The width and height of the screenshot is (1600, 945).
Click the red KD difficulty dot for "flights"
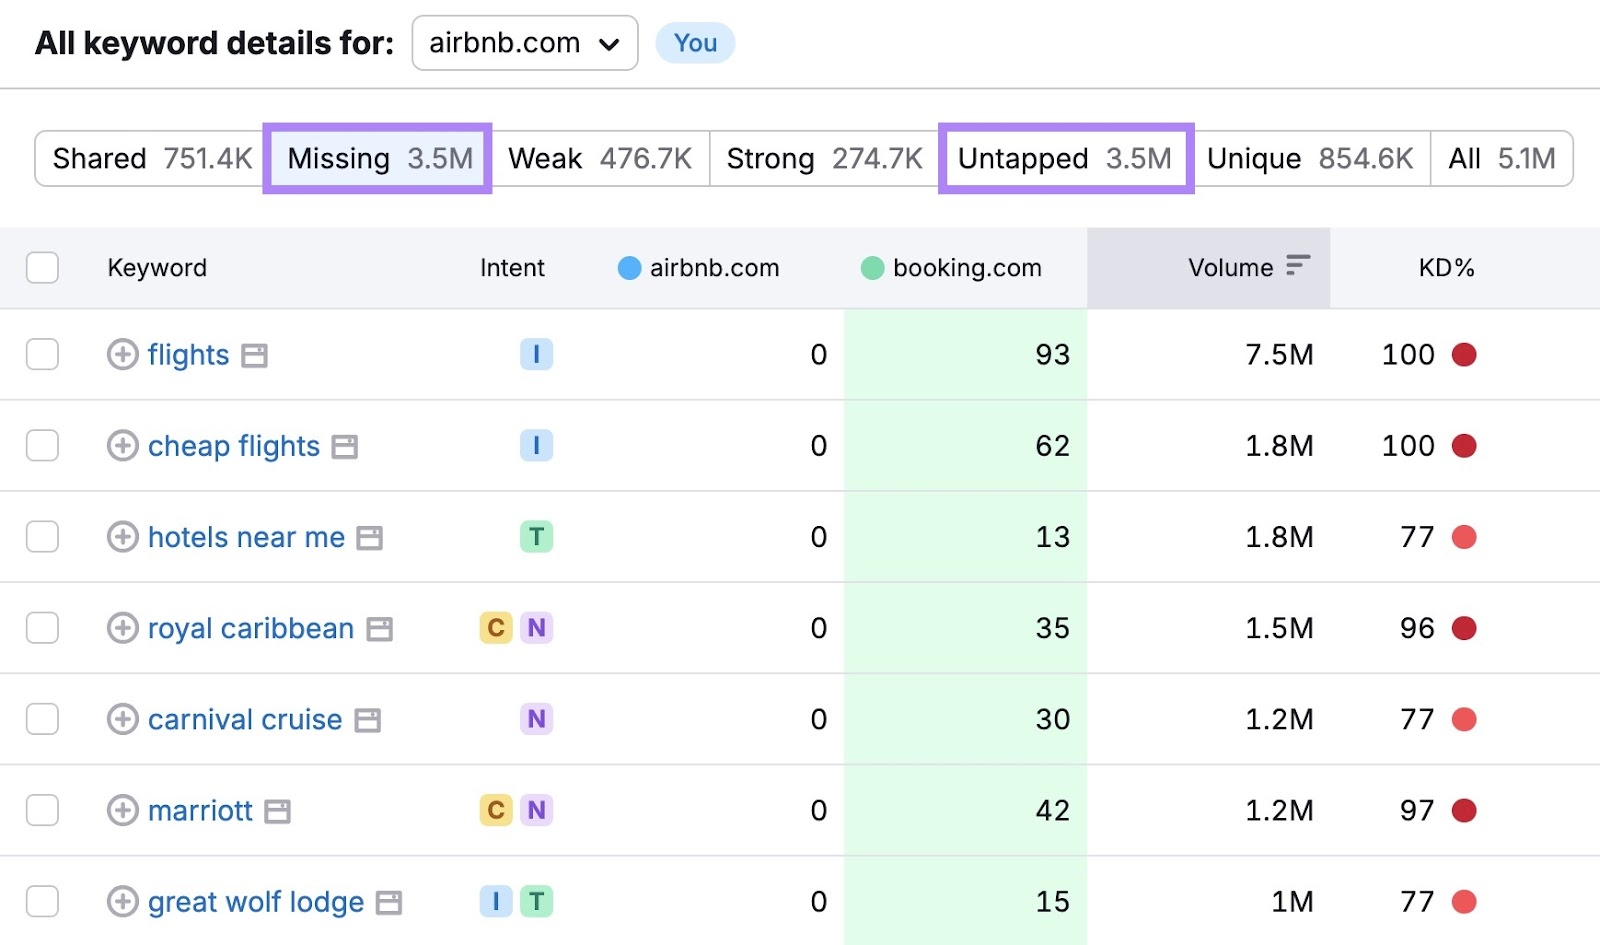click(x=1465, y=355)
